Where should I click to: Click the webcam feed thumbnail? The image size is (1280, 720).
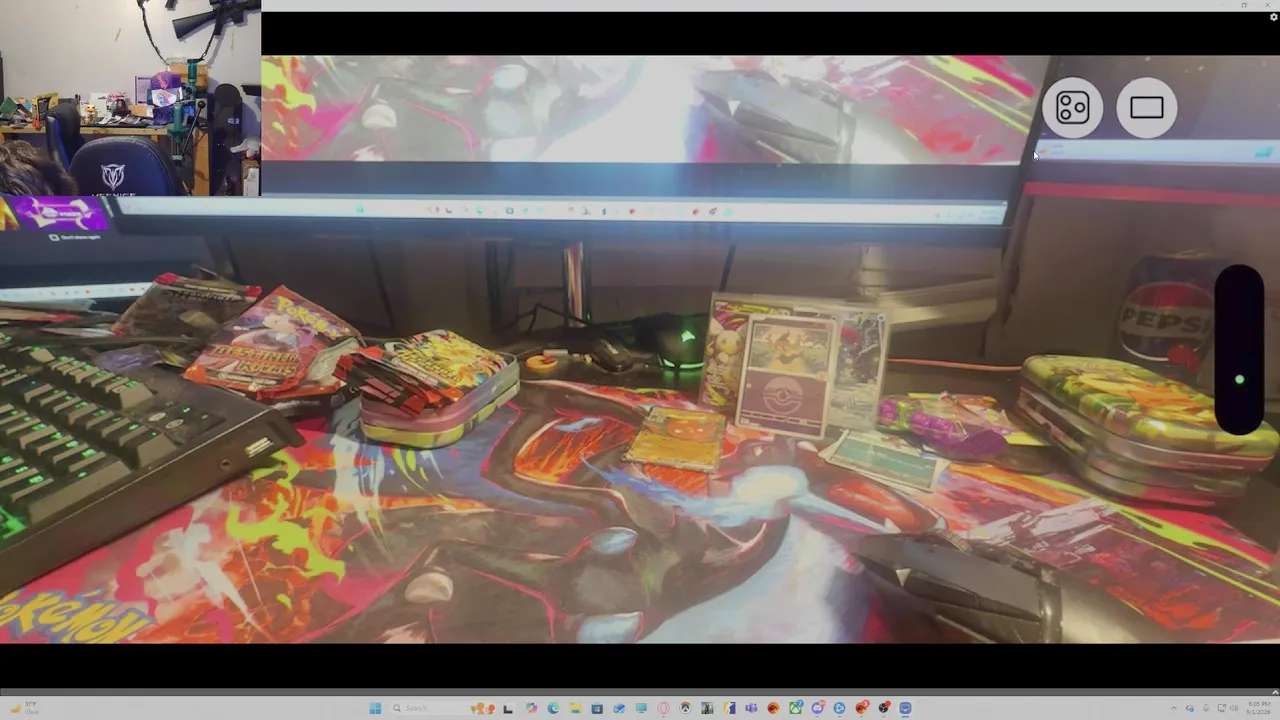pos(130,98)
